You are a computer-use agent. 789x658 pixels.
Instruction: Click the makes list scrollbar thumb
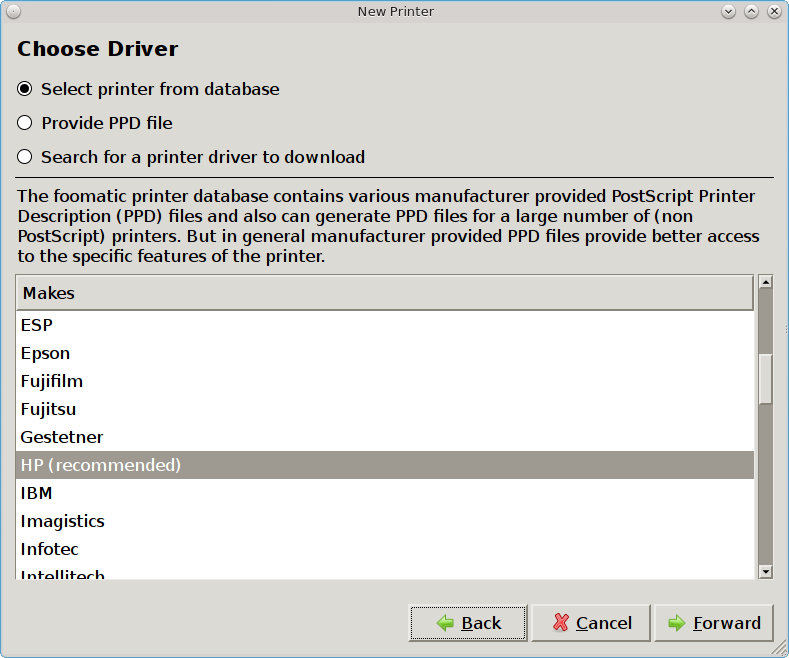tap(765, 379)
